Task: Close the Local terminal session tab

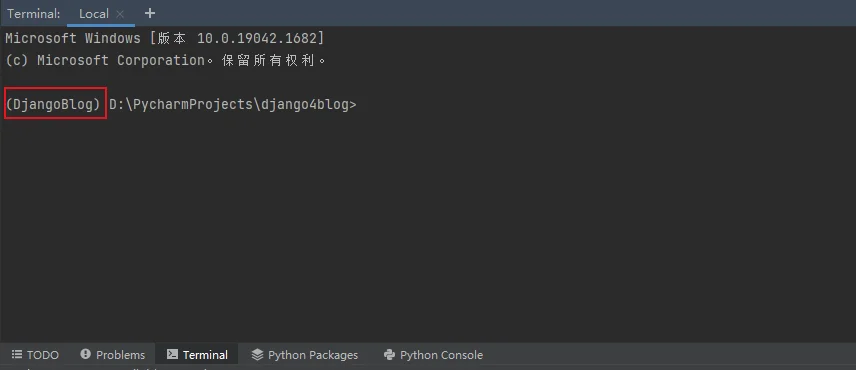Action: (x=121, y=14)
